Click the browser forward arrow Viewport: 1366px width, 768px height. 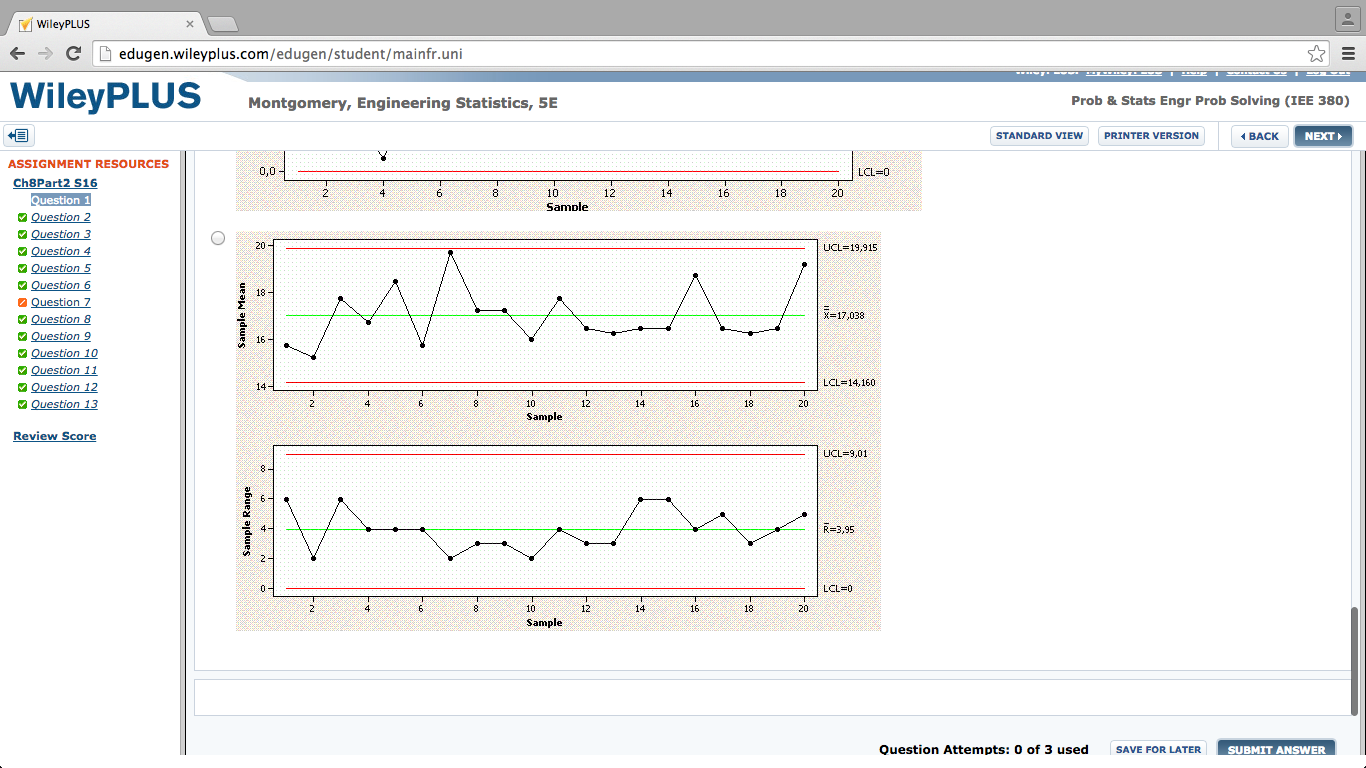tap(45, 54)
